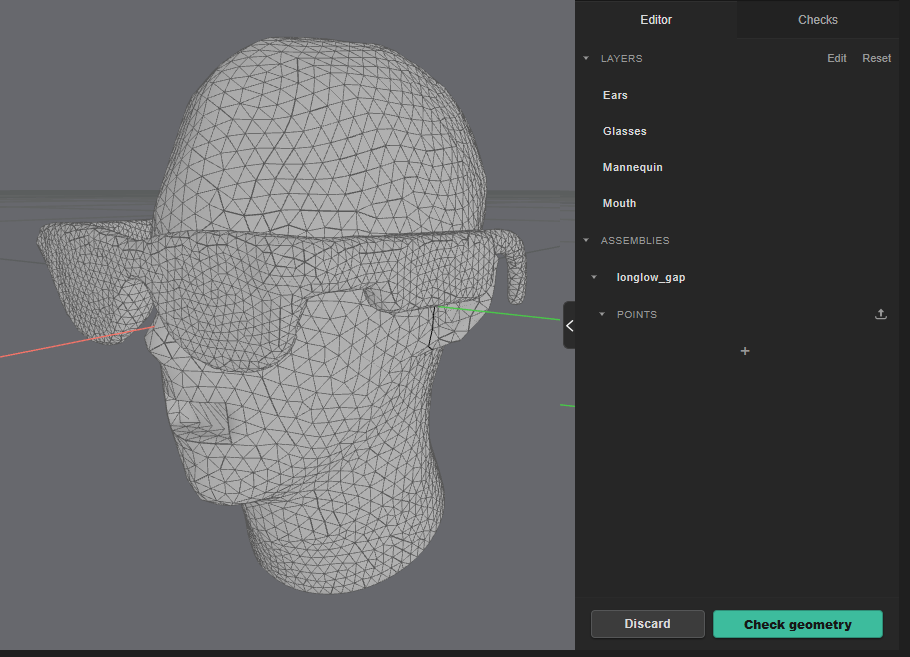Select the longlow_gap assembly name

(651, 277)
